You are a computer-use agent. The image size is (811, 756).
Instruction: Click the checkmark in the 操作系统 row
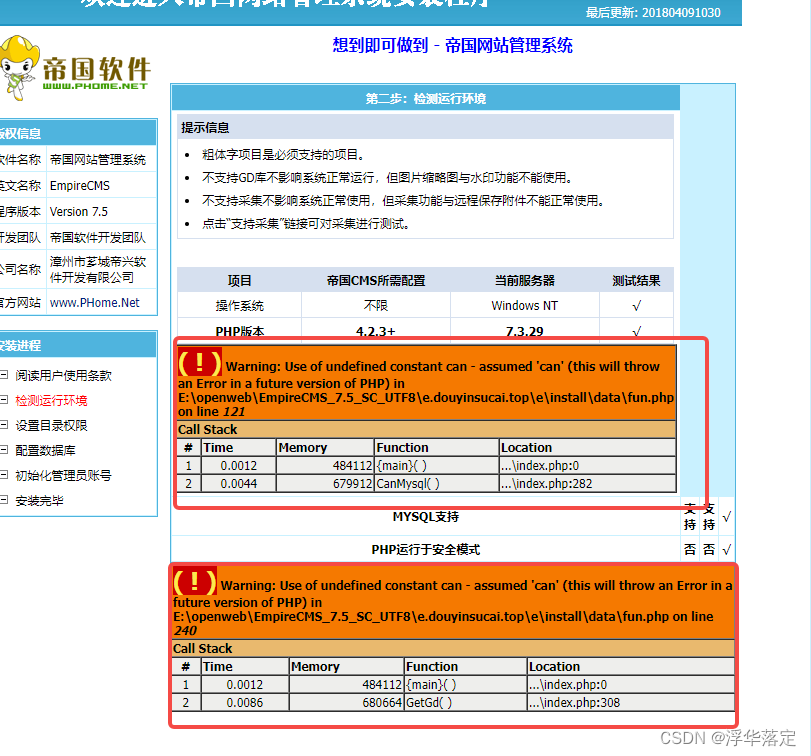coord(637,306)
